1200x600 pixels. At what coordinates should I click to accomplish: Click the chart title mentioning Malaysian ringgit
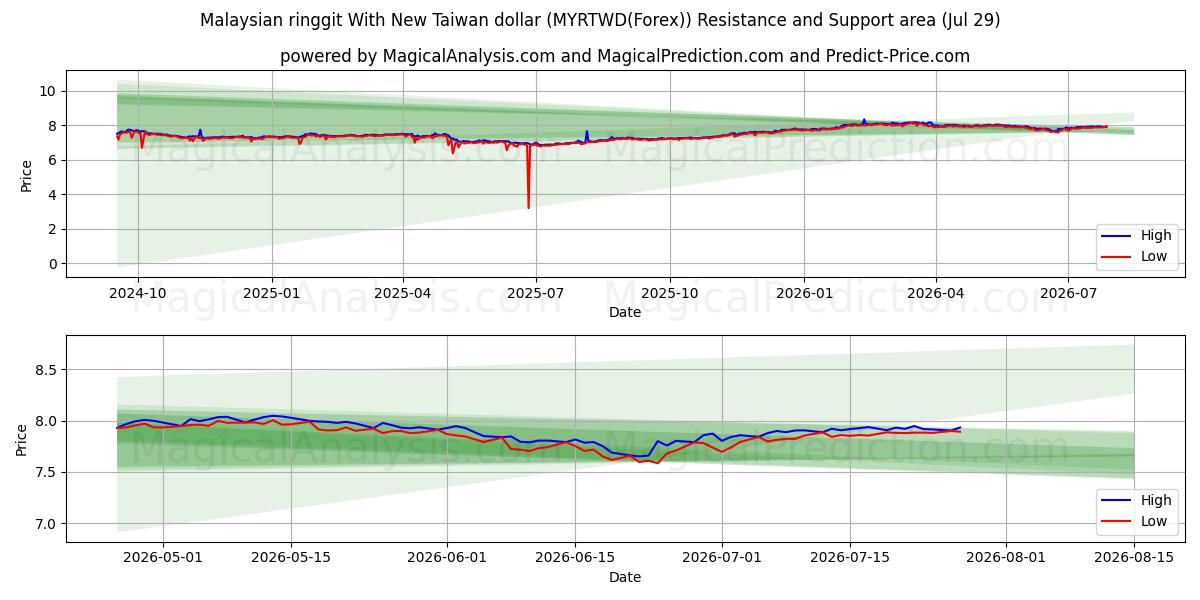[600, 20]
